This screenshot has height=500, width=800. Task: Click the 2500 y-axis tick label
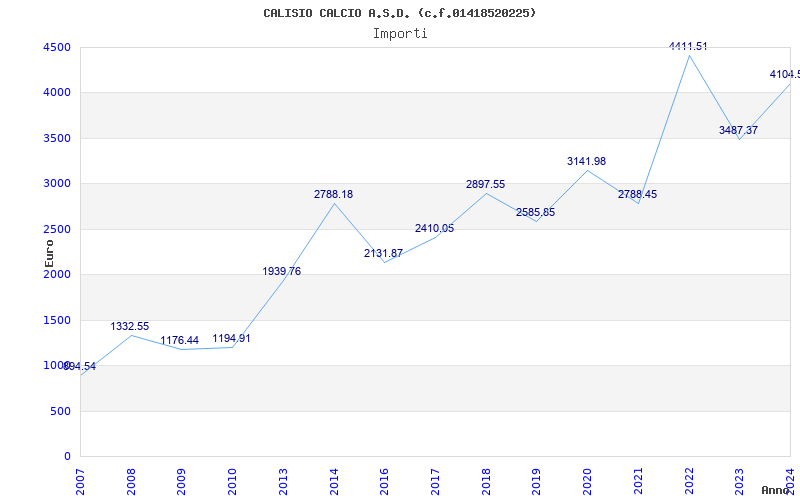click(57, 229)
